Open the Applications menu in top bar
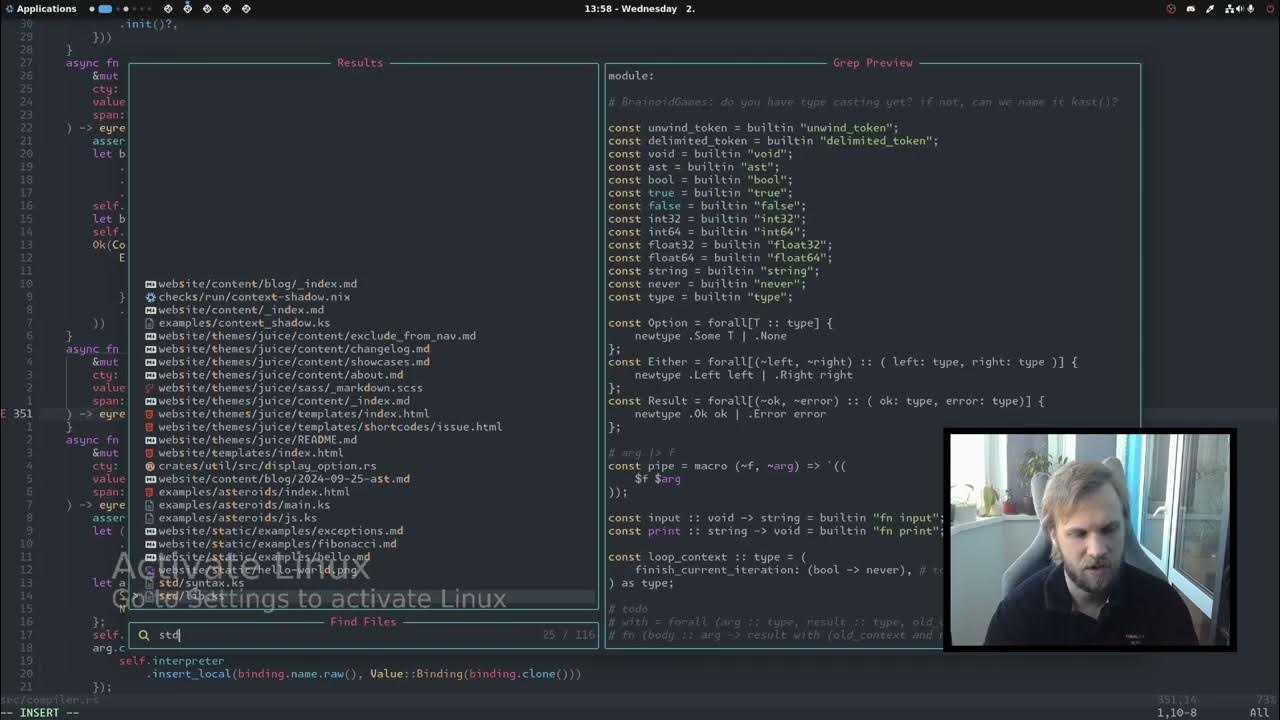 [x=40, y=8]
